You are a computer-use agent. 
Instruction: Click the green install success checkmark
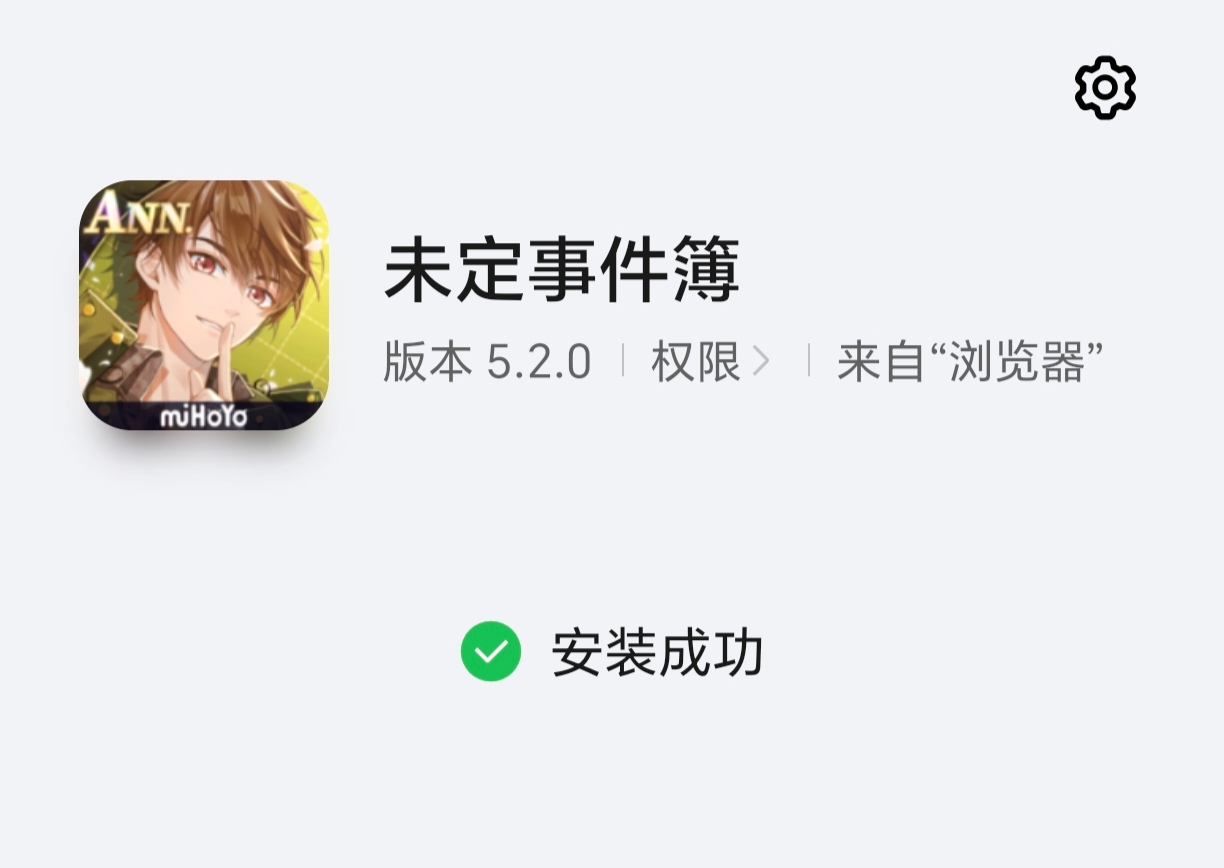(491, 652)
